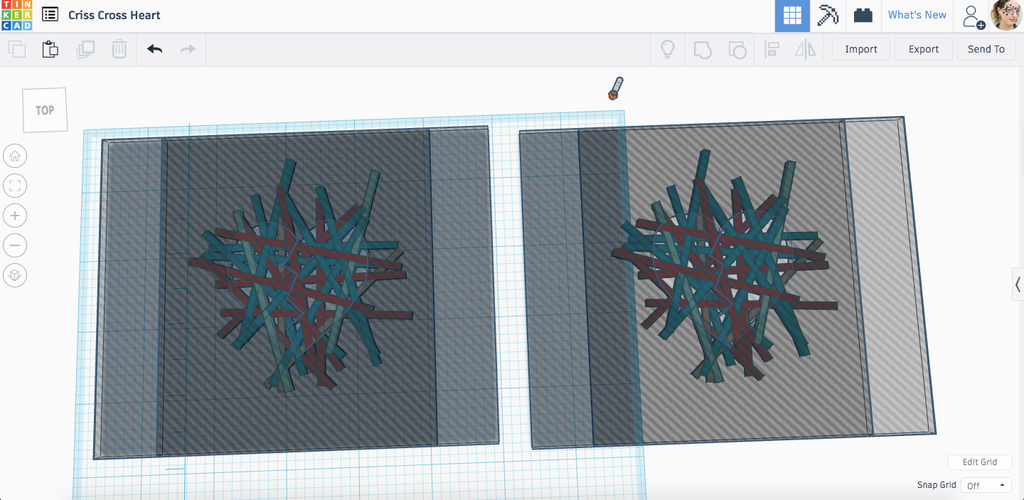Click the Align icon
The width and height of the screenshot is (1024, 500).
point(772,50)
